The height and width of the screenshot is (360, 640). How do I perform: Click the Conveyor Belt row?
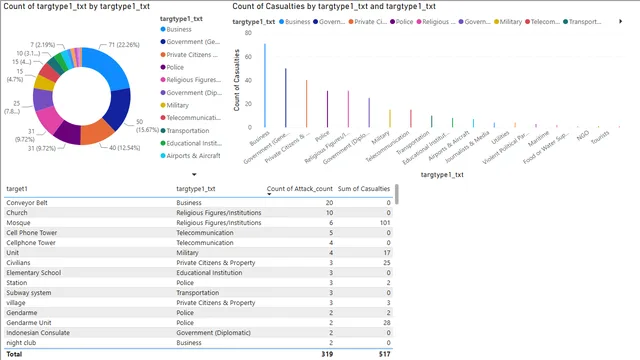(x=198, y=202)
